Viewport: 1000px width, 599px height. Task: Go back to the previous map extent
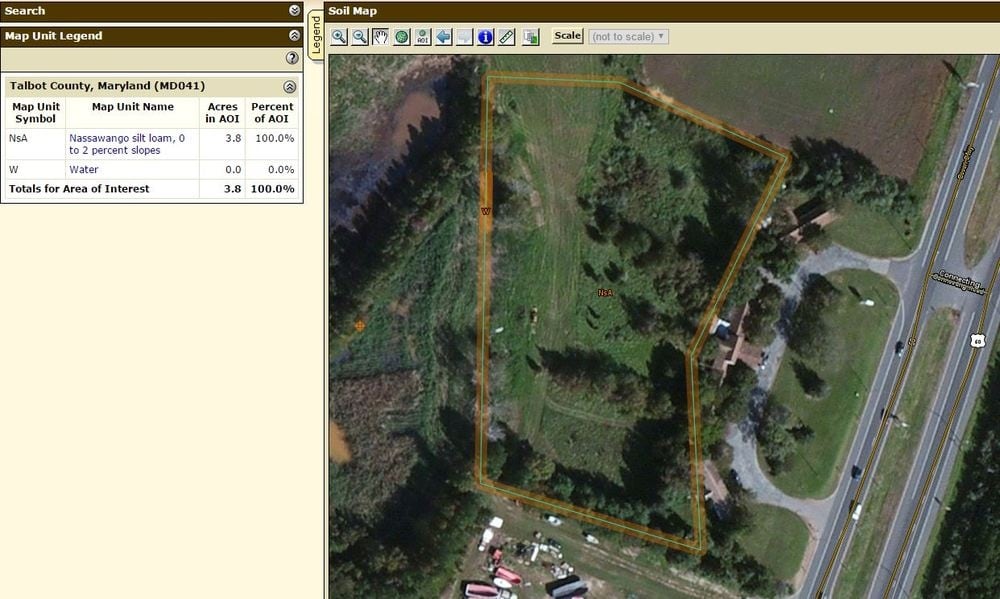click(445, 37)
